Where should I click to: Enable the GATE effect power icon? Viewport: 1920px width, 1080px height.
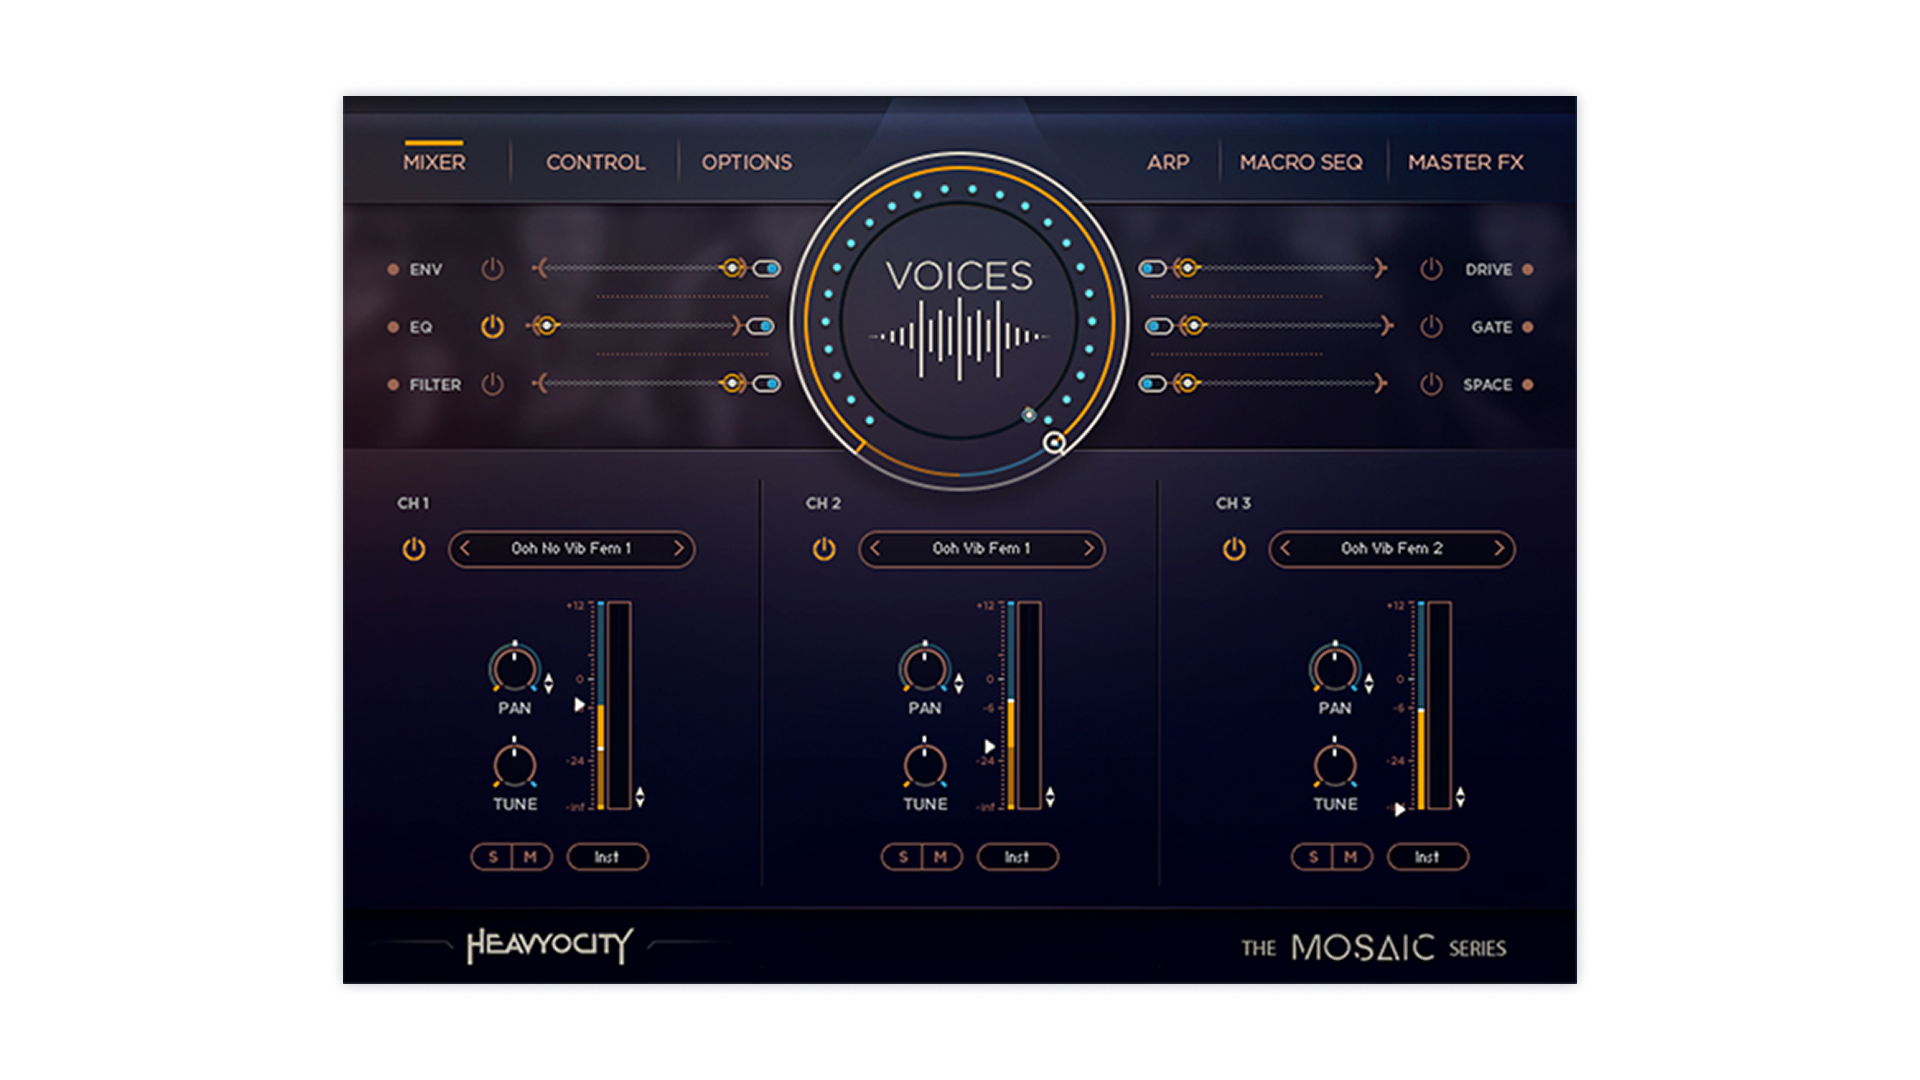[x=1431, y=327]
